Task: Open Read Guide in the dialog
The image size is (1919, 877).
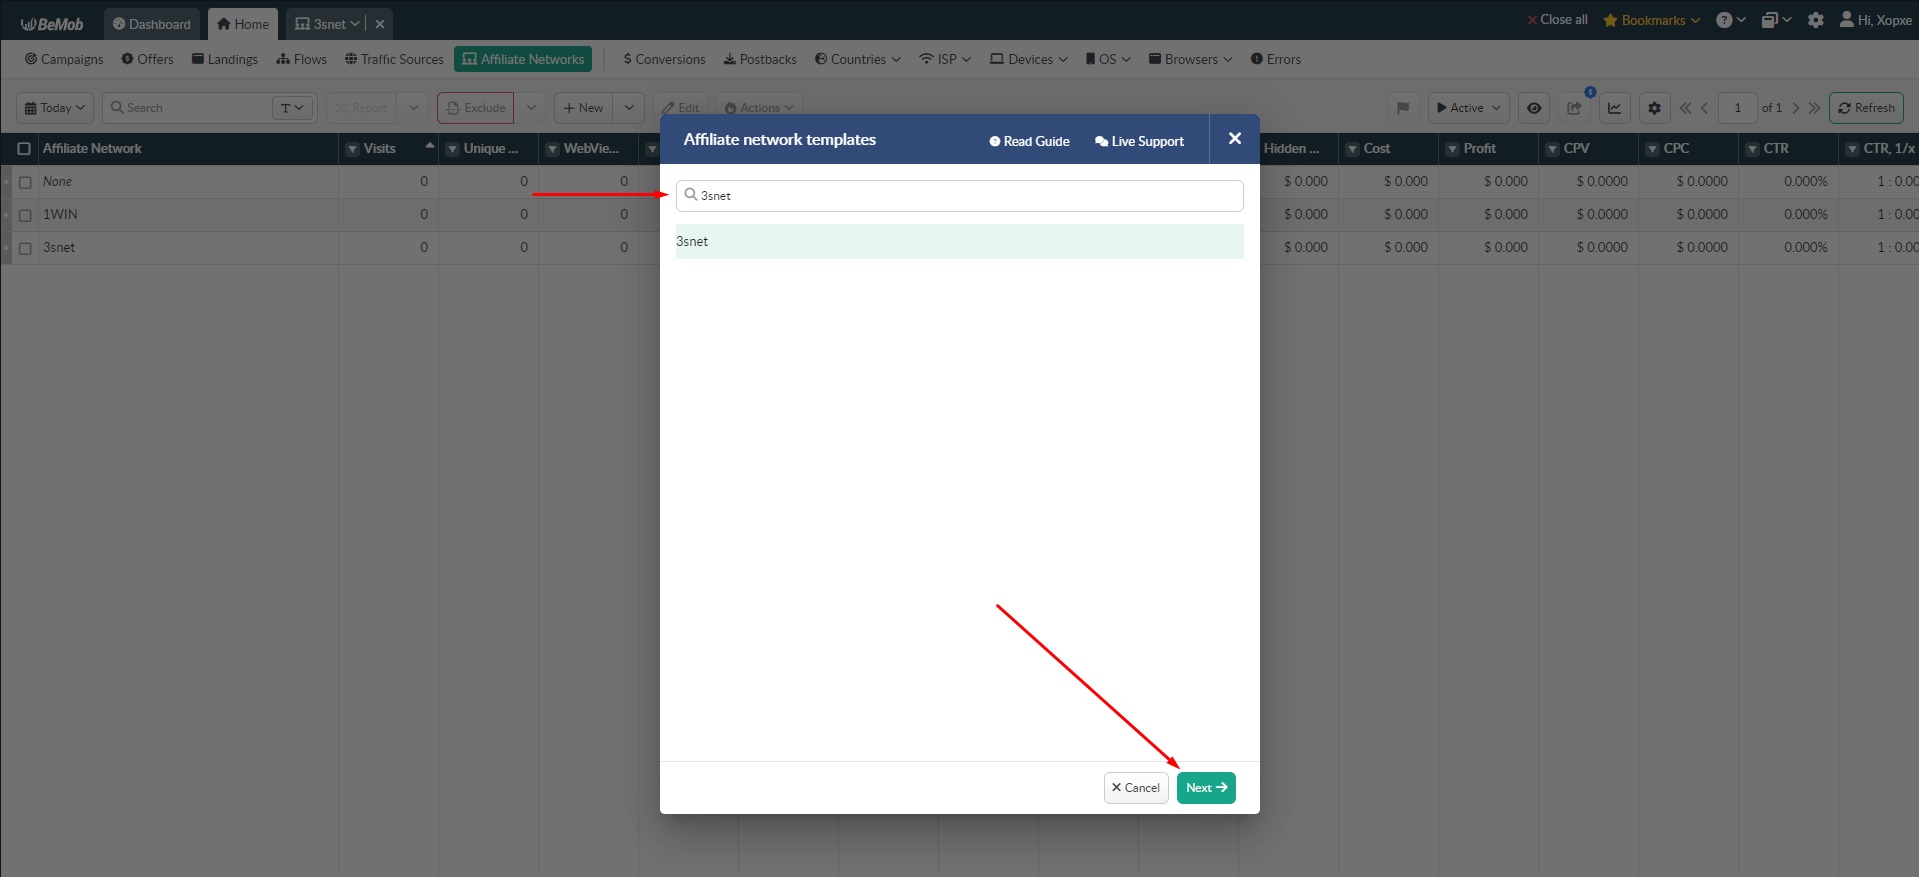Action: coord(1029,141)
